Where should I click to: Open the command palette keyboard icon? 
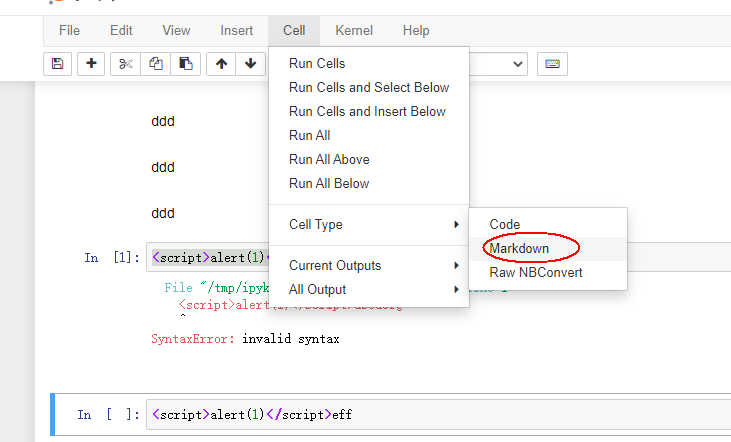point(552,64)
